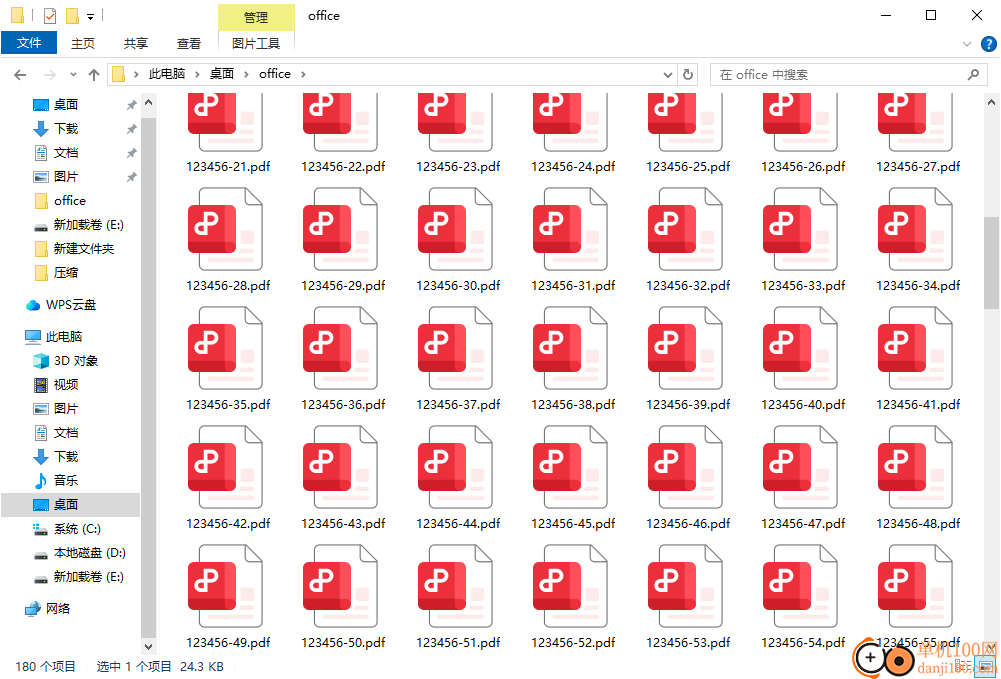
Task: Open 本地磁盘 (D:) drive
Action: click(x=89, y=553)
